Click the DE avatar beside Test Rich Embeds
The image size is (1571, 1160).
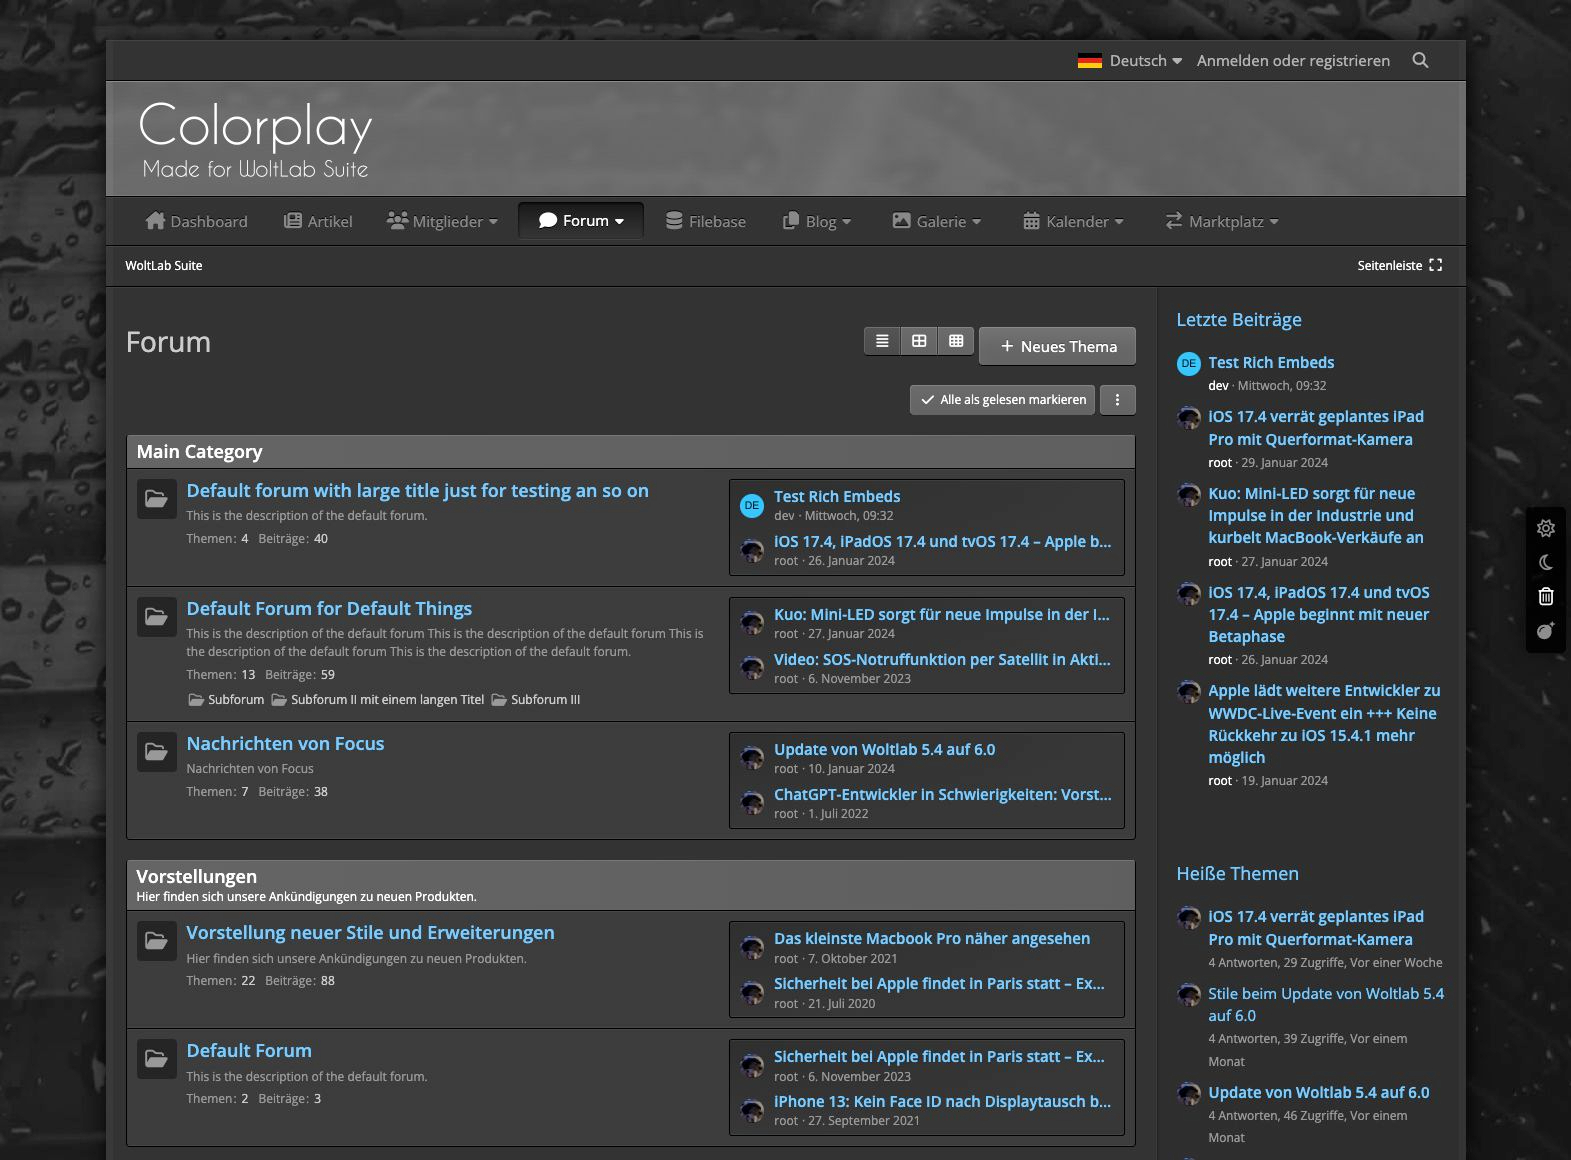point(751,506)
